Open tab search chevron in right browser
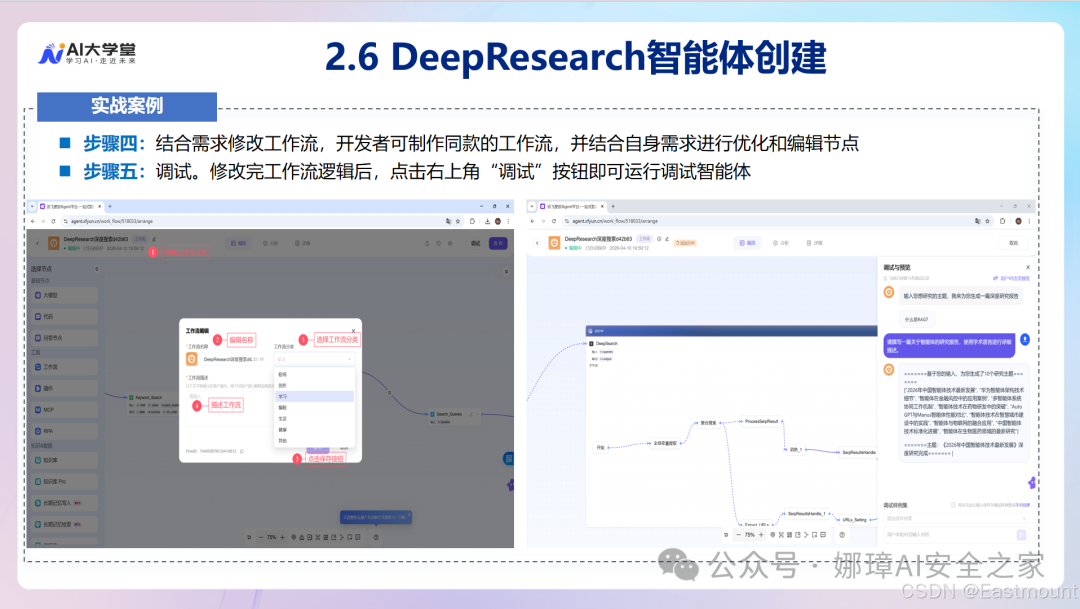The height and width of the screenshot is (609, 1080). click(532, 206)
